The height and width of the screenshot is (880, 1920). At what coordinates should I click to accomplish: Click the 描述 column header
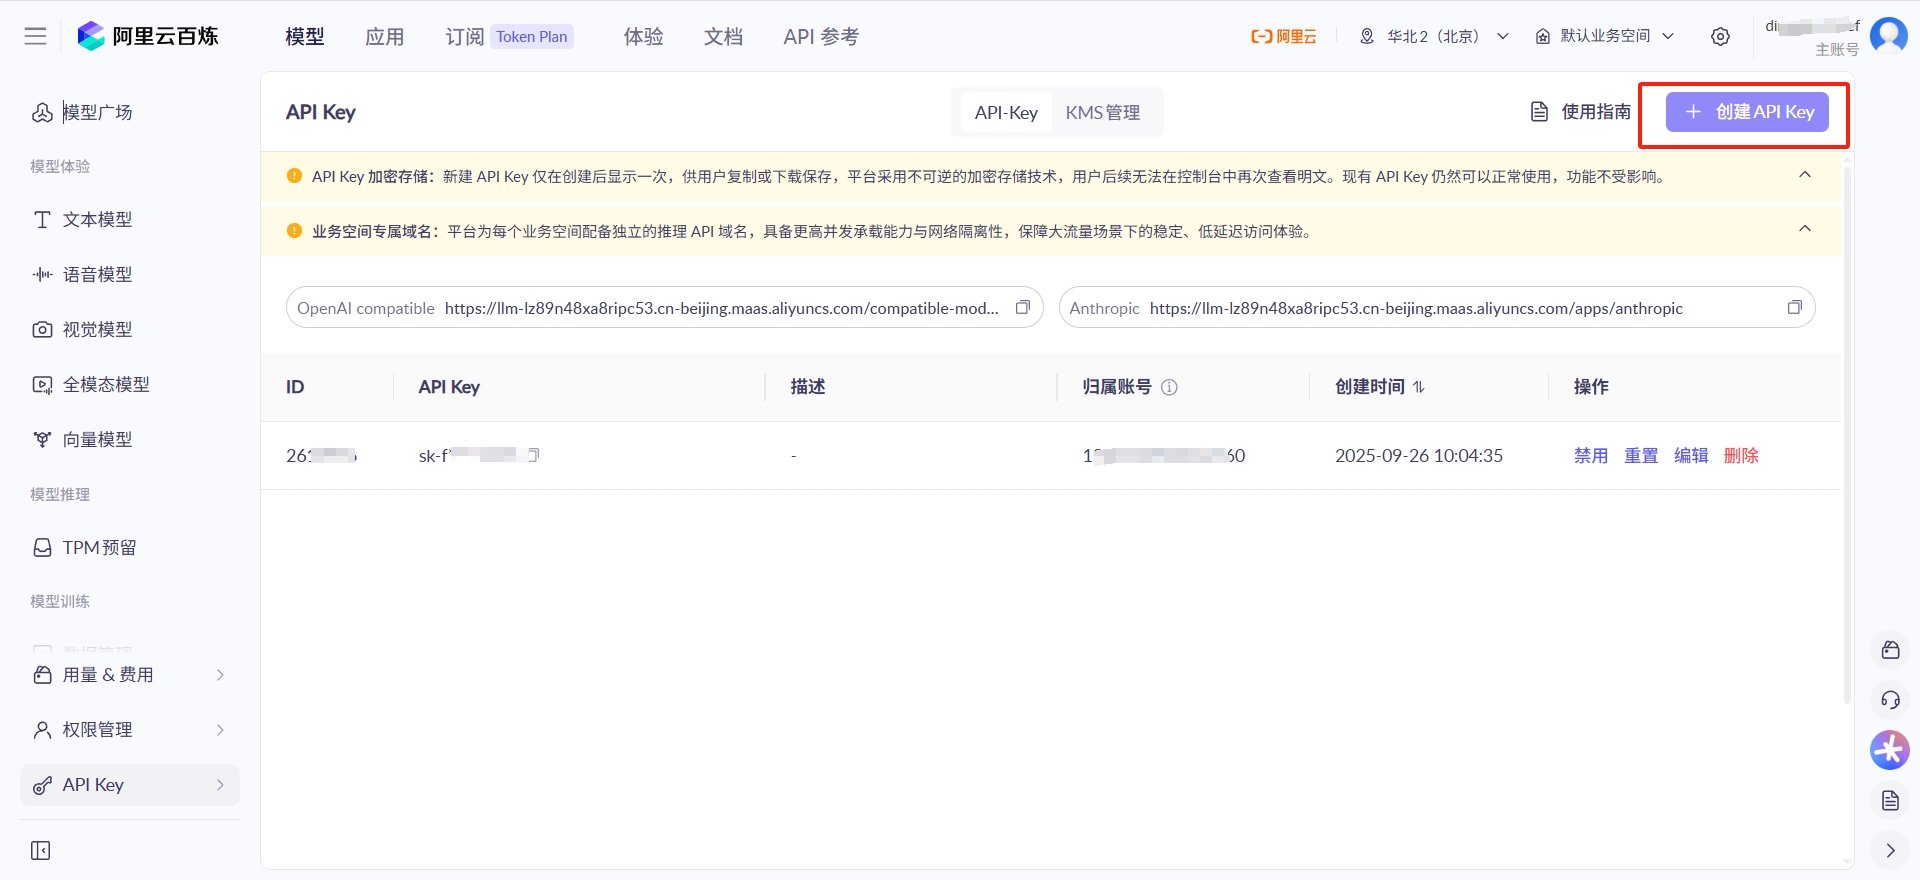[x=808, y=387]
